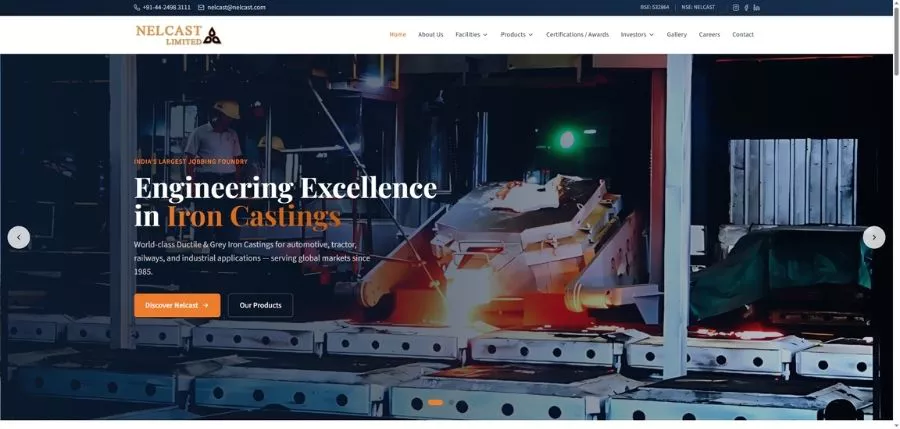Image resolution: width=900 pixels, height=429 pixels.
Task: Open the Contact page
Action: (743, 34)
